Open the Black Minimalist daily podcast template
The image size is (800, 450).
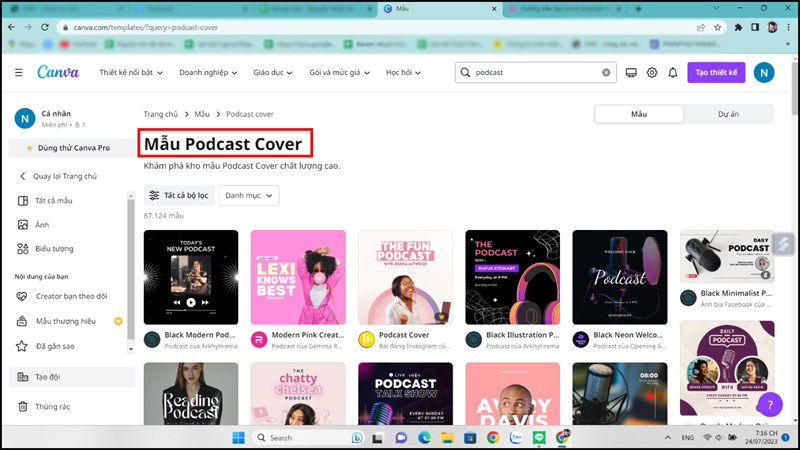pos(727,256)
